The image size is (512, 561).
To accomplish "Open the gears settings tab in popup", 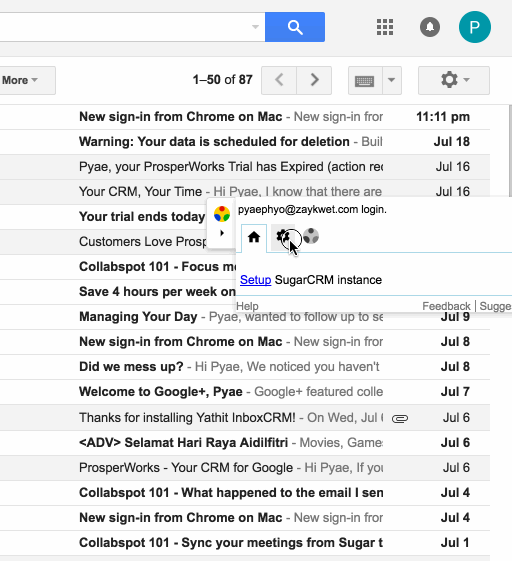I will tap(283, 236).
